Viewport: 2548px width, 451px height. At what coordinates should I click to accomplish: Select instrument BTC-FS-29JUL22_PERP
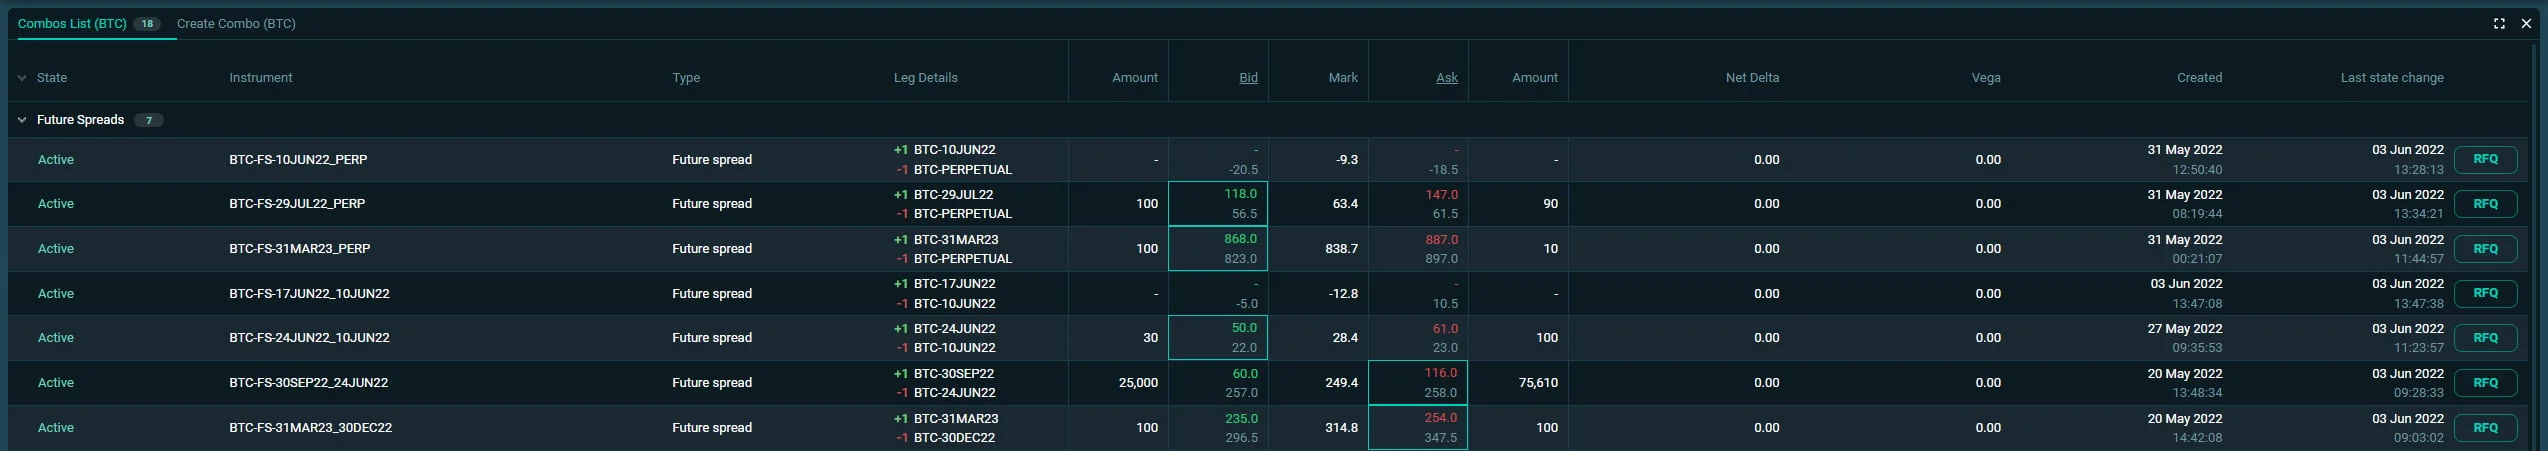(297, 204)
